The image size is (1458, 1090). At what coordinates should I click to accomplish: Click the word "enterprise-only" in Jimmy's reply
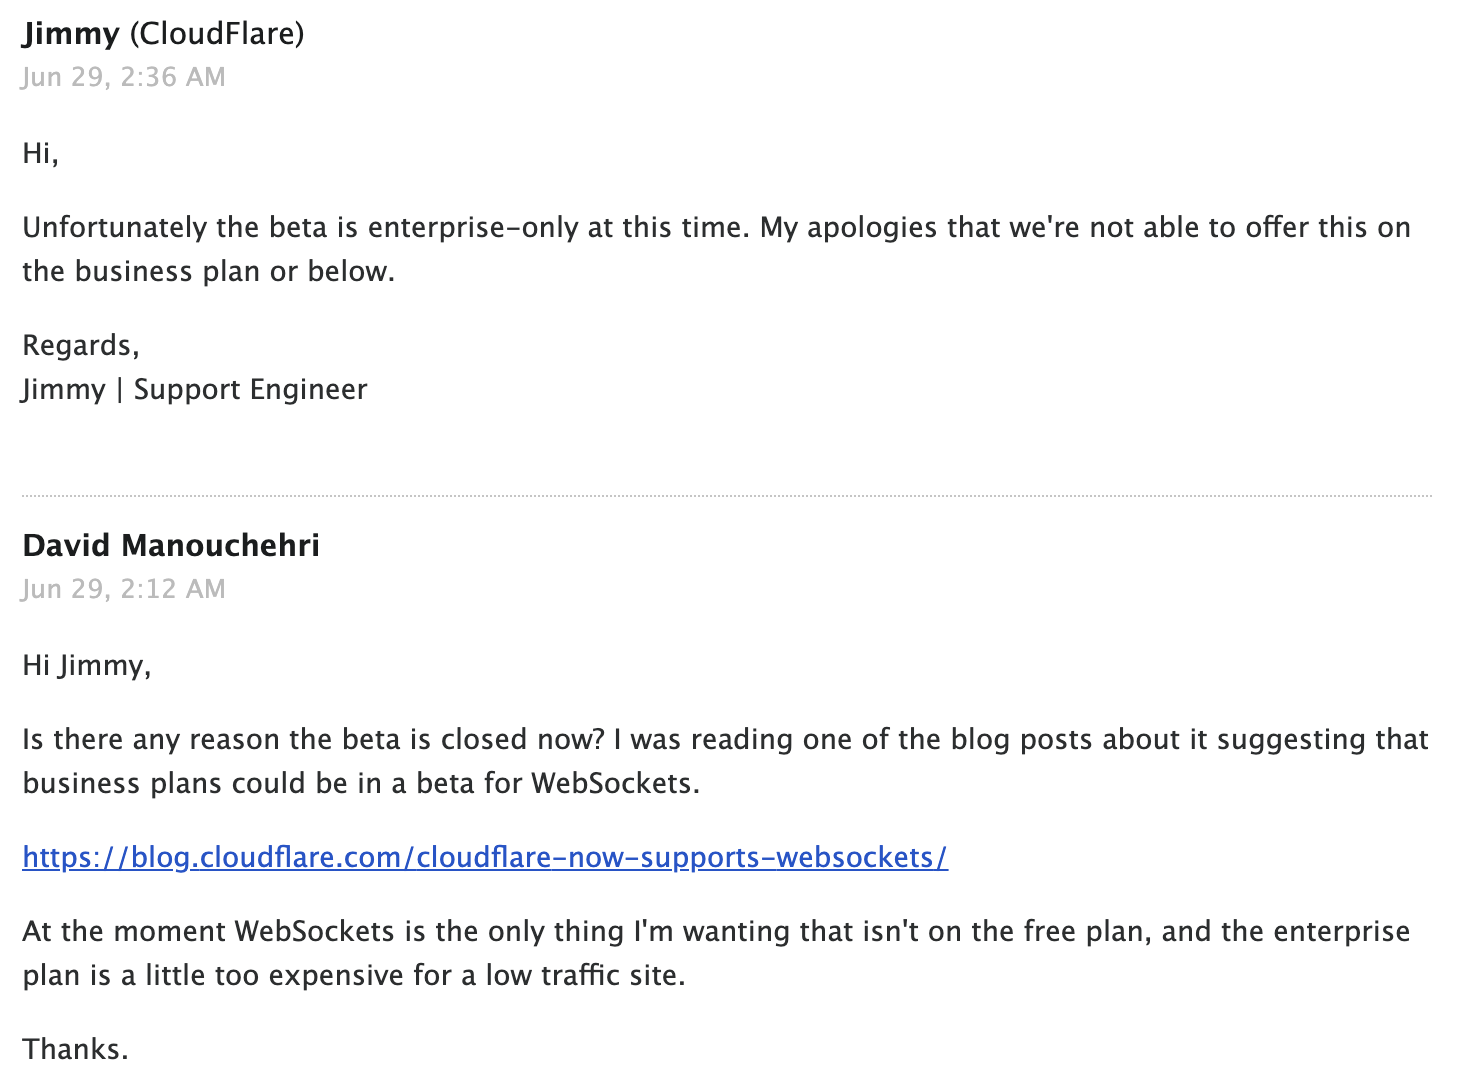coord(473,227)
